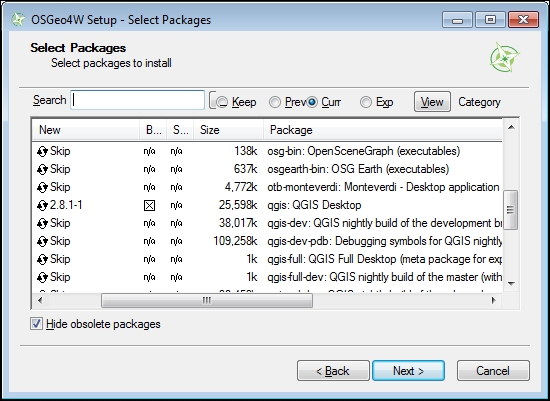Uncheck Hide obsolete packages
The height and width of the screenshot is (401, 550).
[x=36, y=324]
